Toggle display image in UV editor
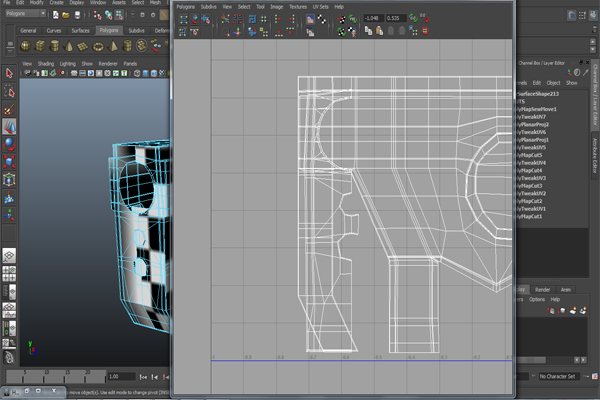Viewport: 600px width, 400px height. click(310, 19)
